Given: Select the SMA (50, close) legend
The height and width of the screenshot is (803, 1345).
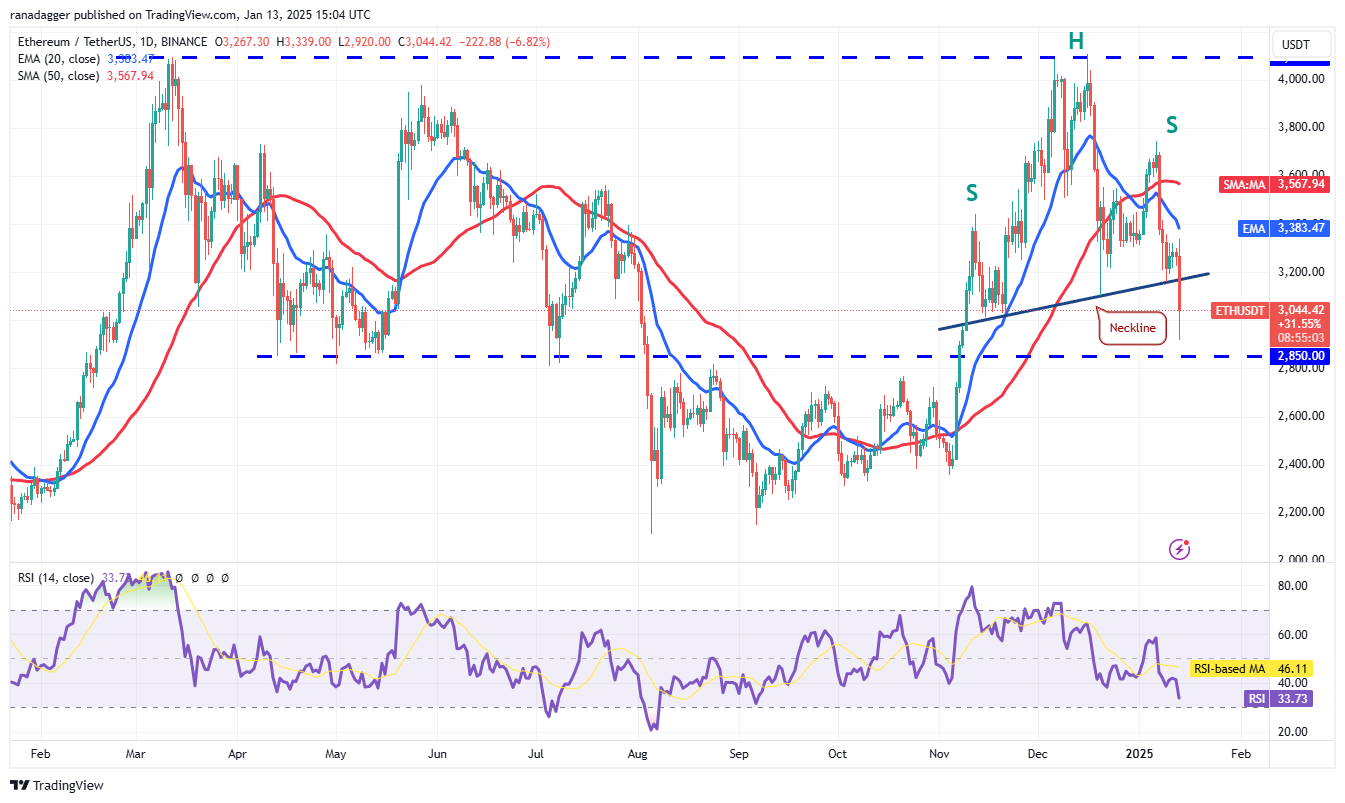Looking at the screenshot, I should [58, 75].
